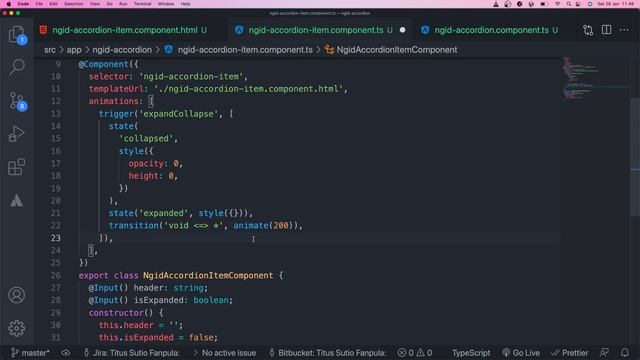Click the selector 'ngid-accordion-item' text
This screenshot has width=640, height=360.
(191, 76)
